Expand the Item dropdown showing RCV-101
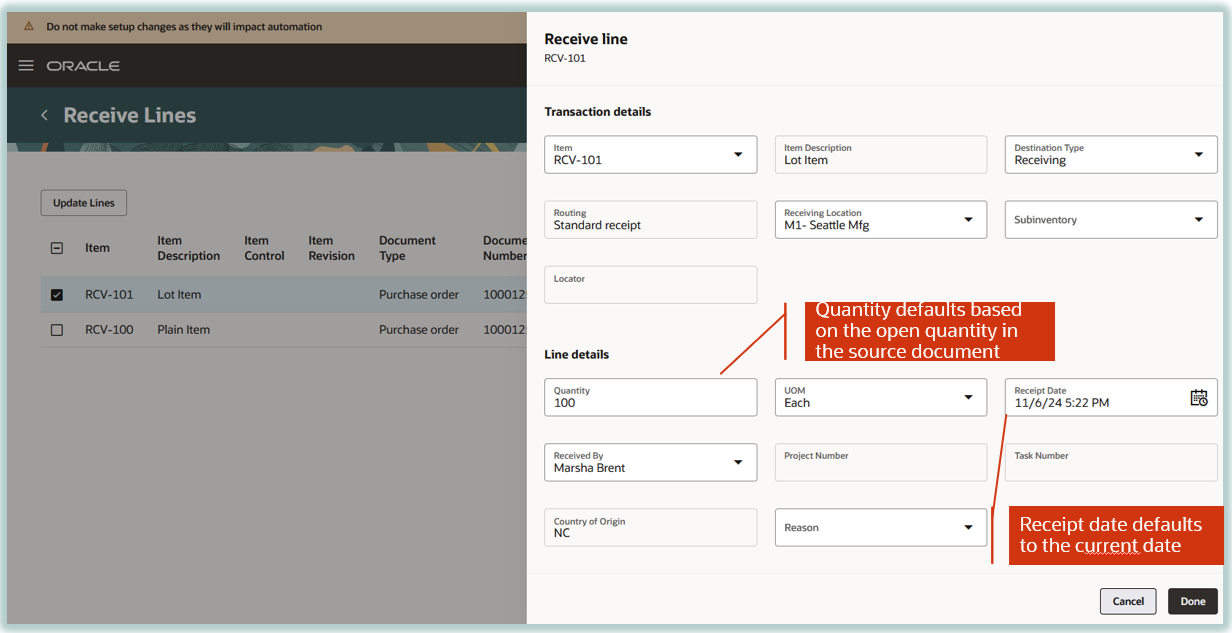This screenshot has height=633, width=1232. tap(738, 154)
